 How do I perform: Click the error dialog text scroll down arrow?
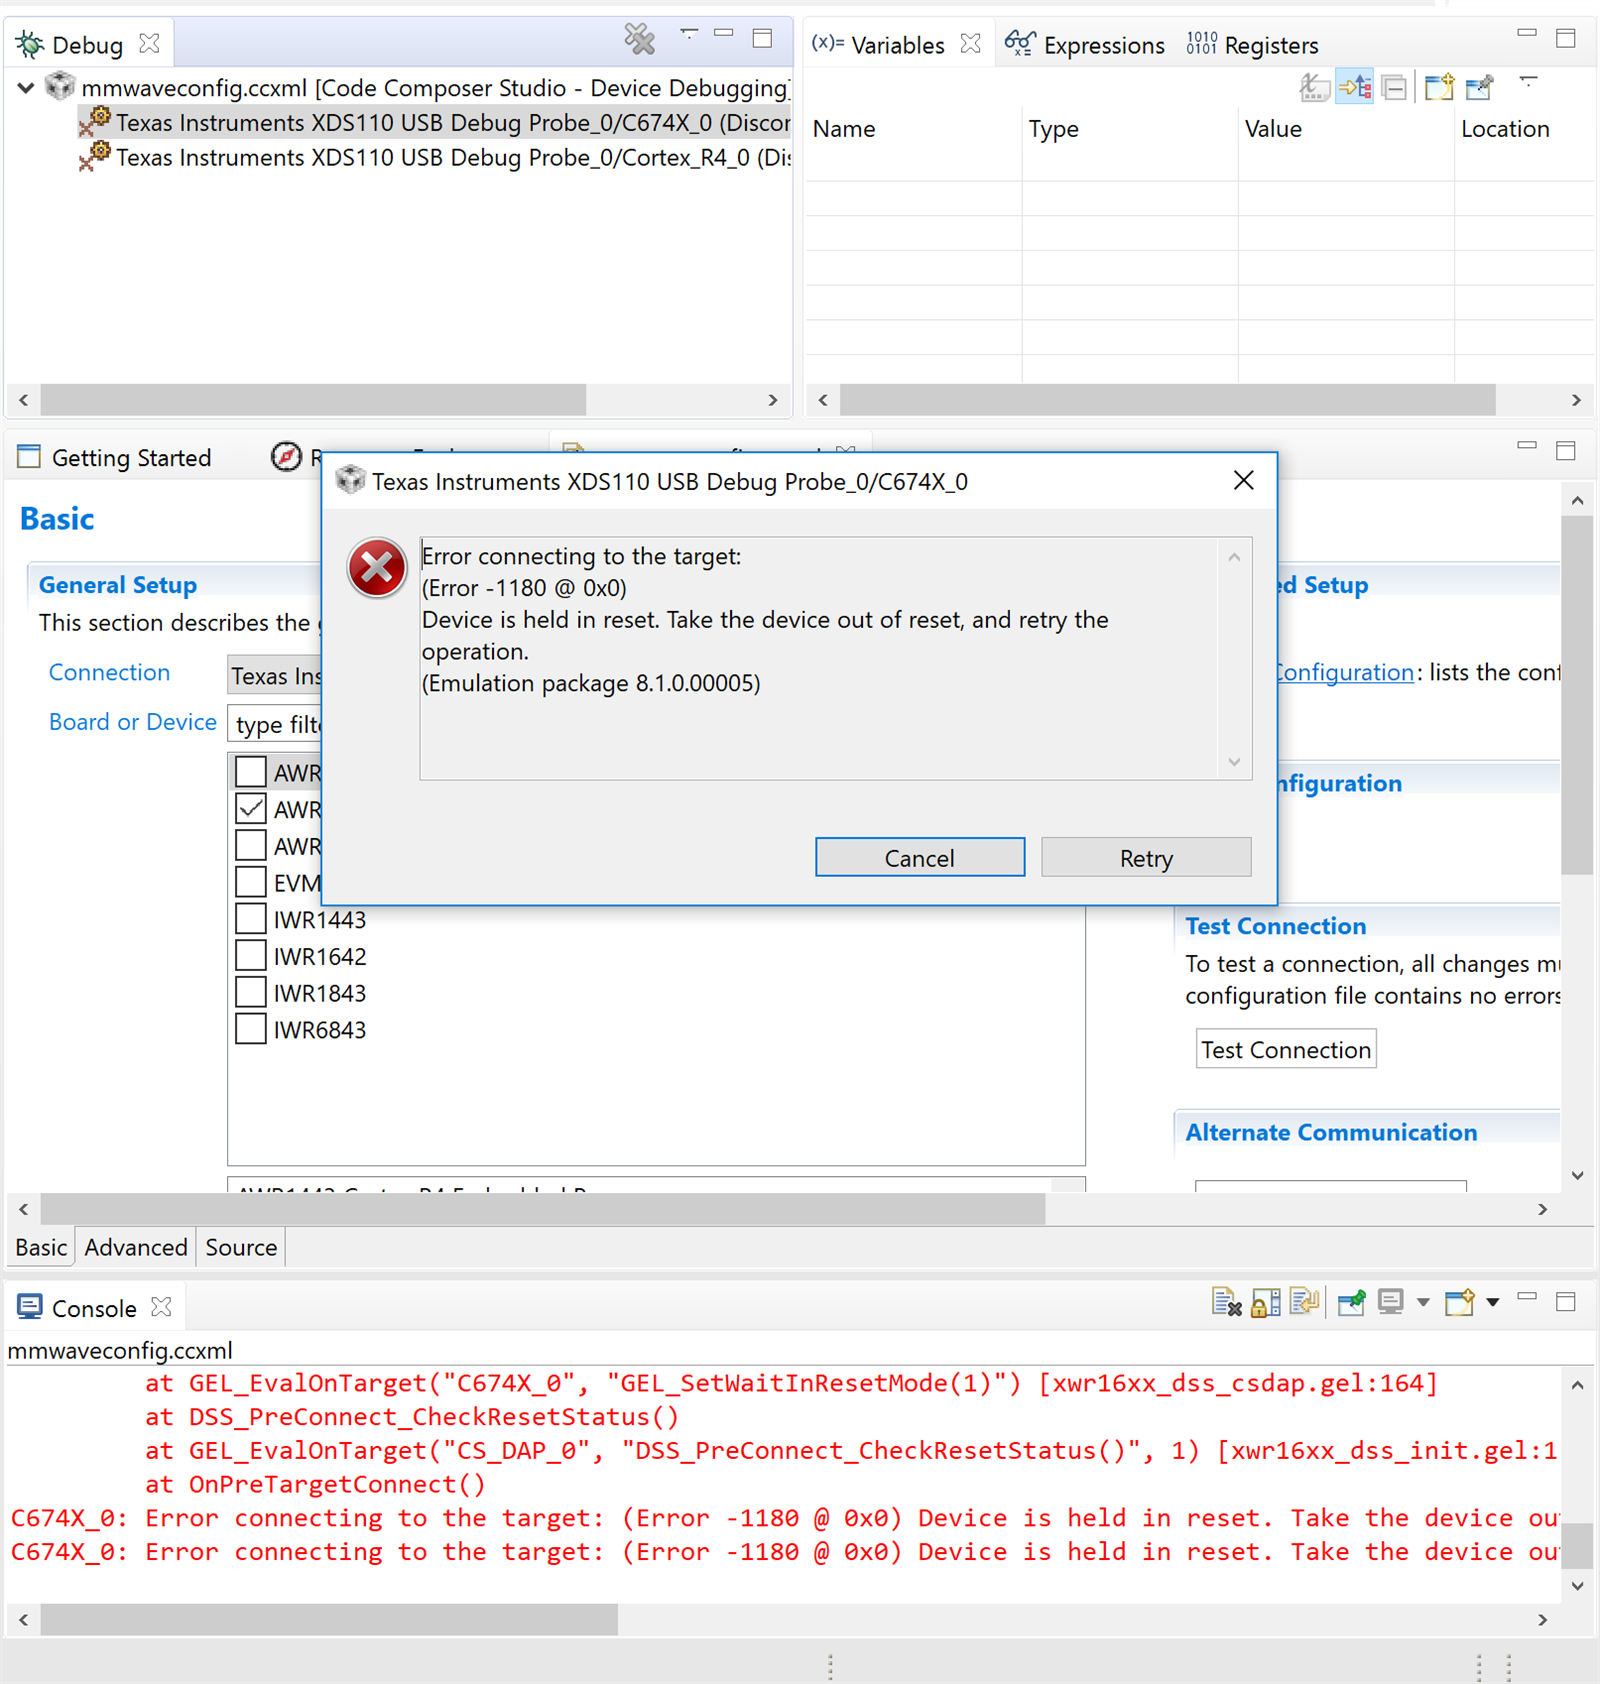tap(1234, 762)
